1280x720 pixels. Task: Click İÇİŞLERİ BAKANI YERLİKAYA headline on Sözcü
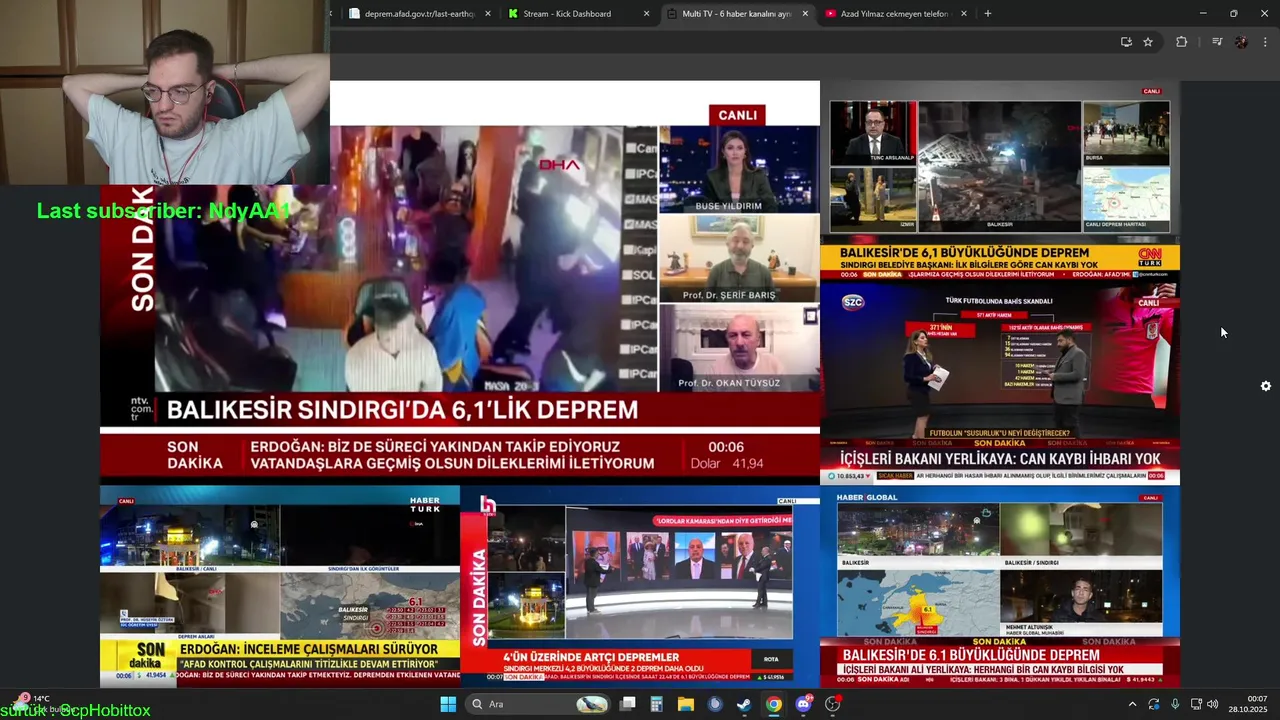coord(1000,458)
